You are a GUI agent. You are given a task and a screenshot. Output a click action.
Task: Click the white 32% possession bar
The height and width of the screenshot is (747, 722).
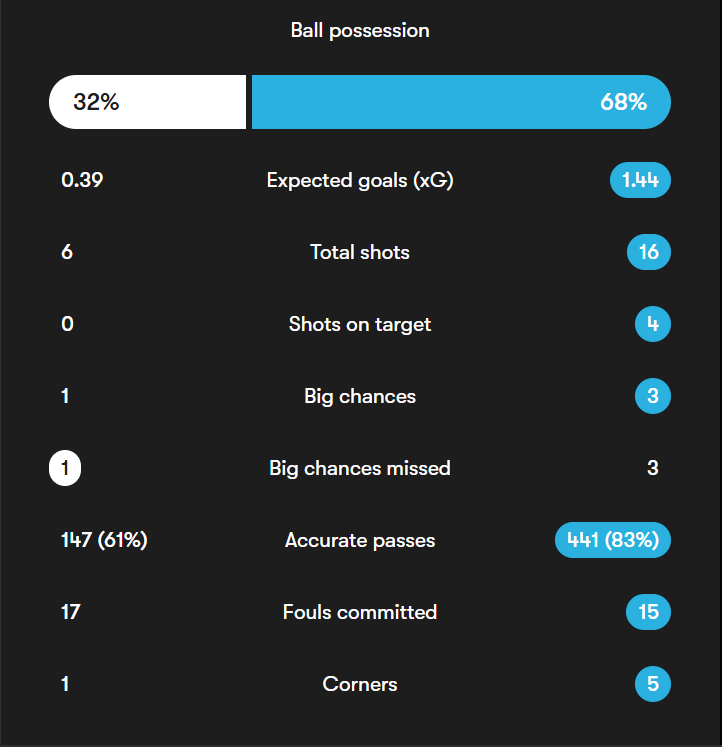coord(147,102)
